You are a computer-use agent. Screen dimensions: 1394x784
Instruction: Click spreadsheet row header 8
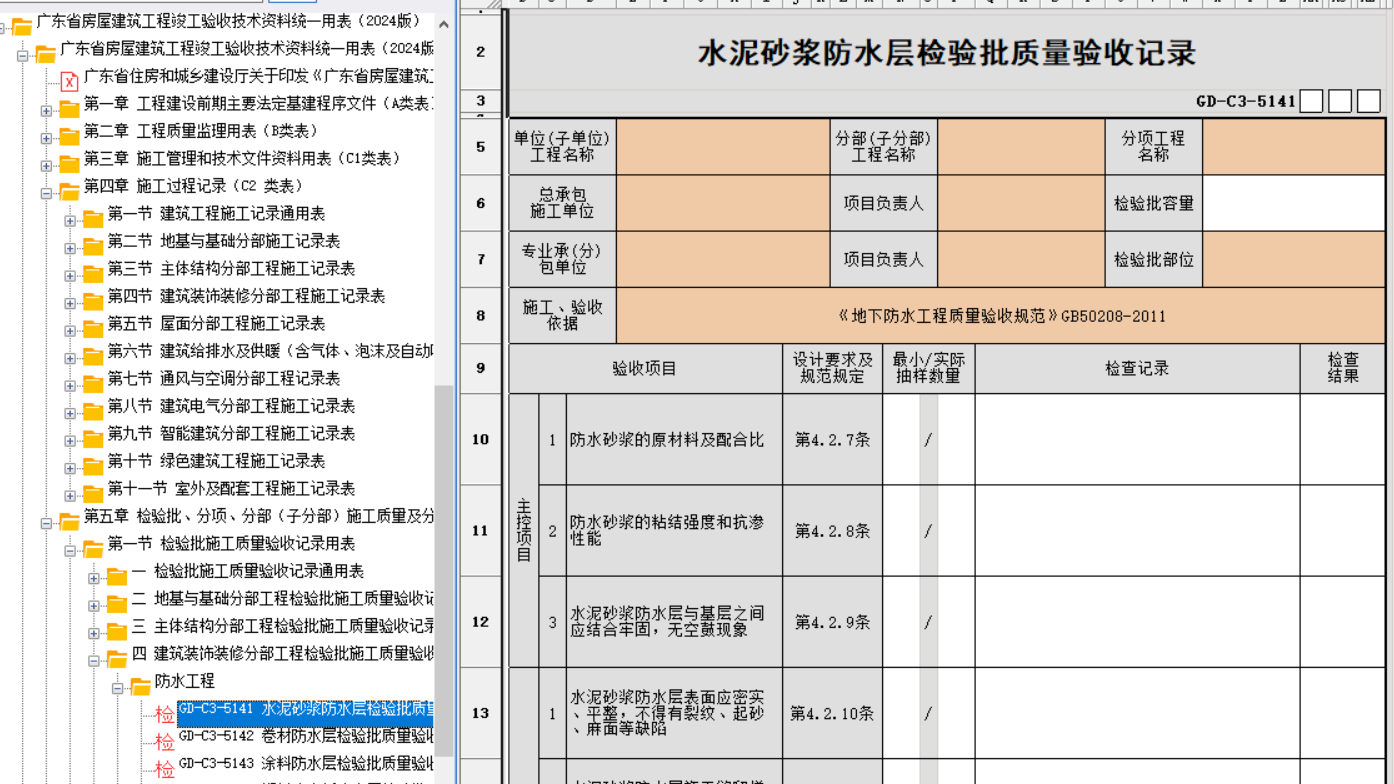pyautogui.click(x=481, y=316)
